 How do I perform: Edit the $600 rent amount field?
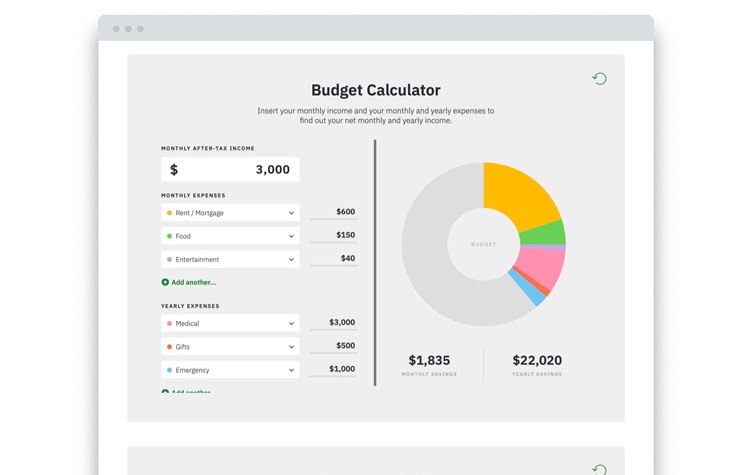point(333,212)
